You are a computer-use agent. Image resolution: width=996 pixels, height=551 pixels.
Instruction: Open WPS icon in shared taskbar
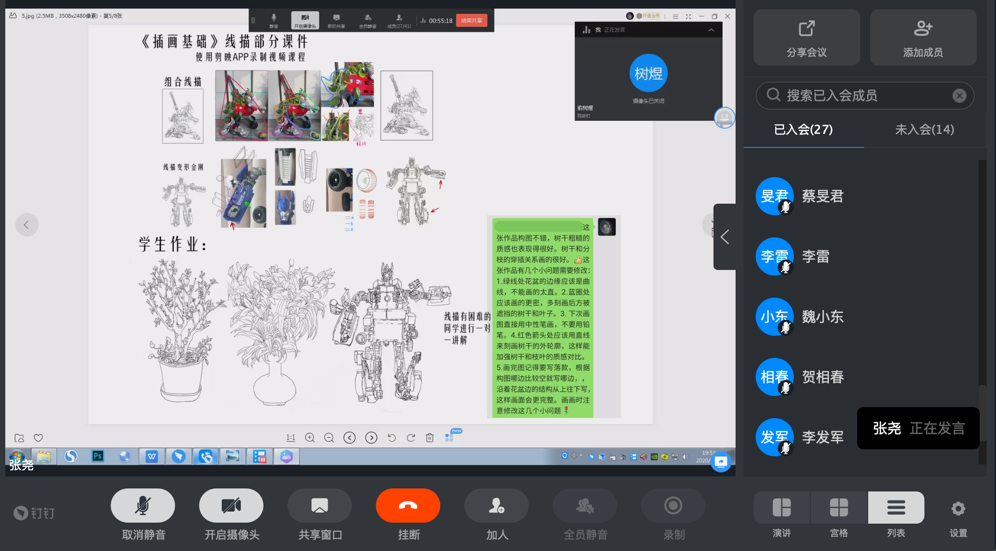pyautogui.click(x=151, y=456)
